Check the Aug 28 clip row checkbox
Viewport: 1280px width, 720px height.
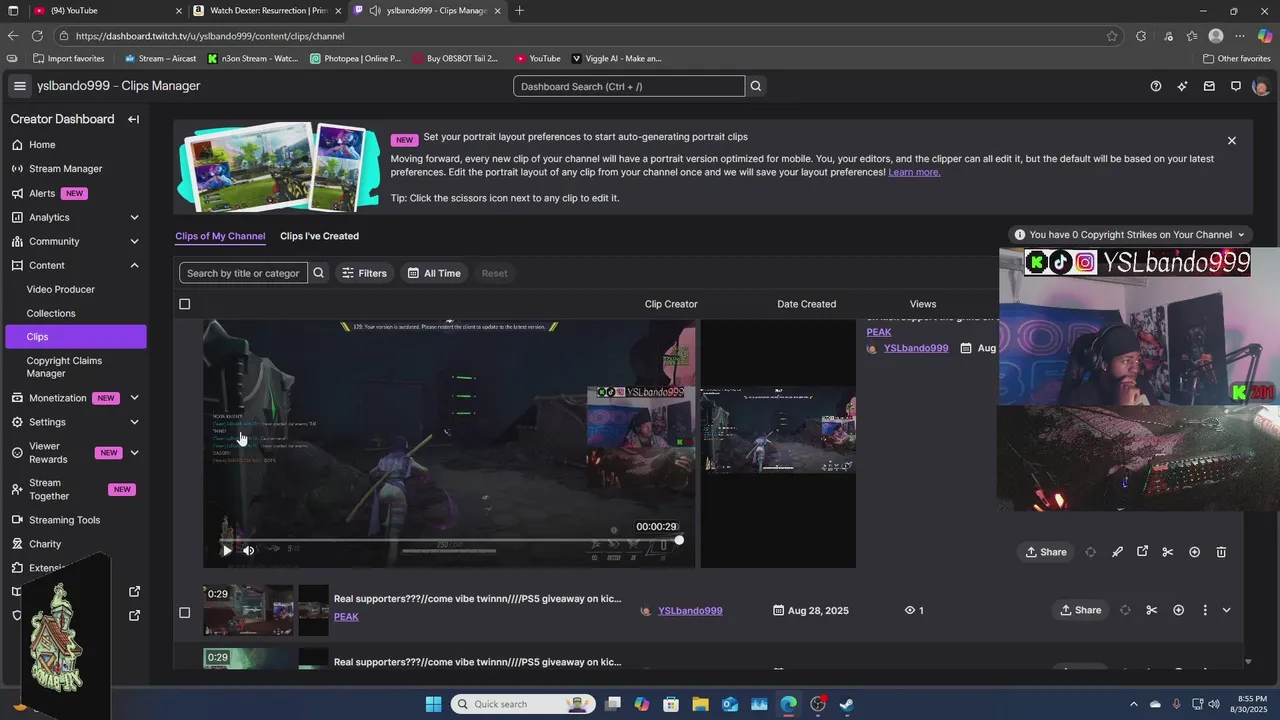pyautogui.click(x=184, y=612)
